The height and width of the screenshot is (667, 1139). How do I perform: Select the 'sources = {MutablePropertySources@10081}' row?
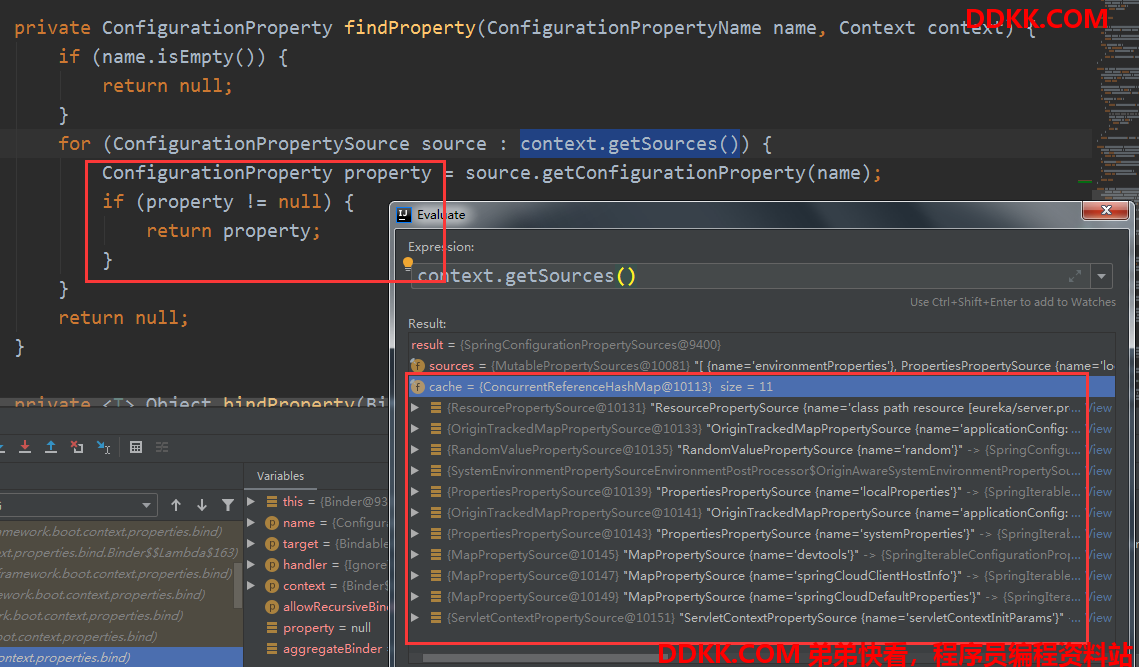[x=761, y=365]
